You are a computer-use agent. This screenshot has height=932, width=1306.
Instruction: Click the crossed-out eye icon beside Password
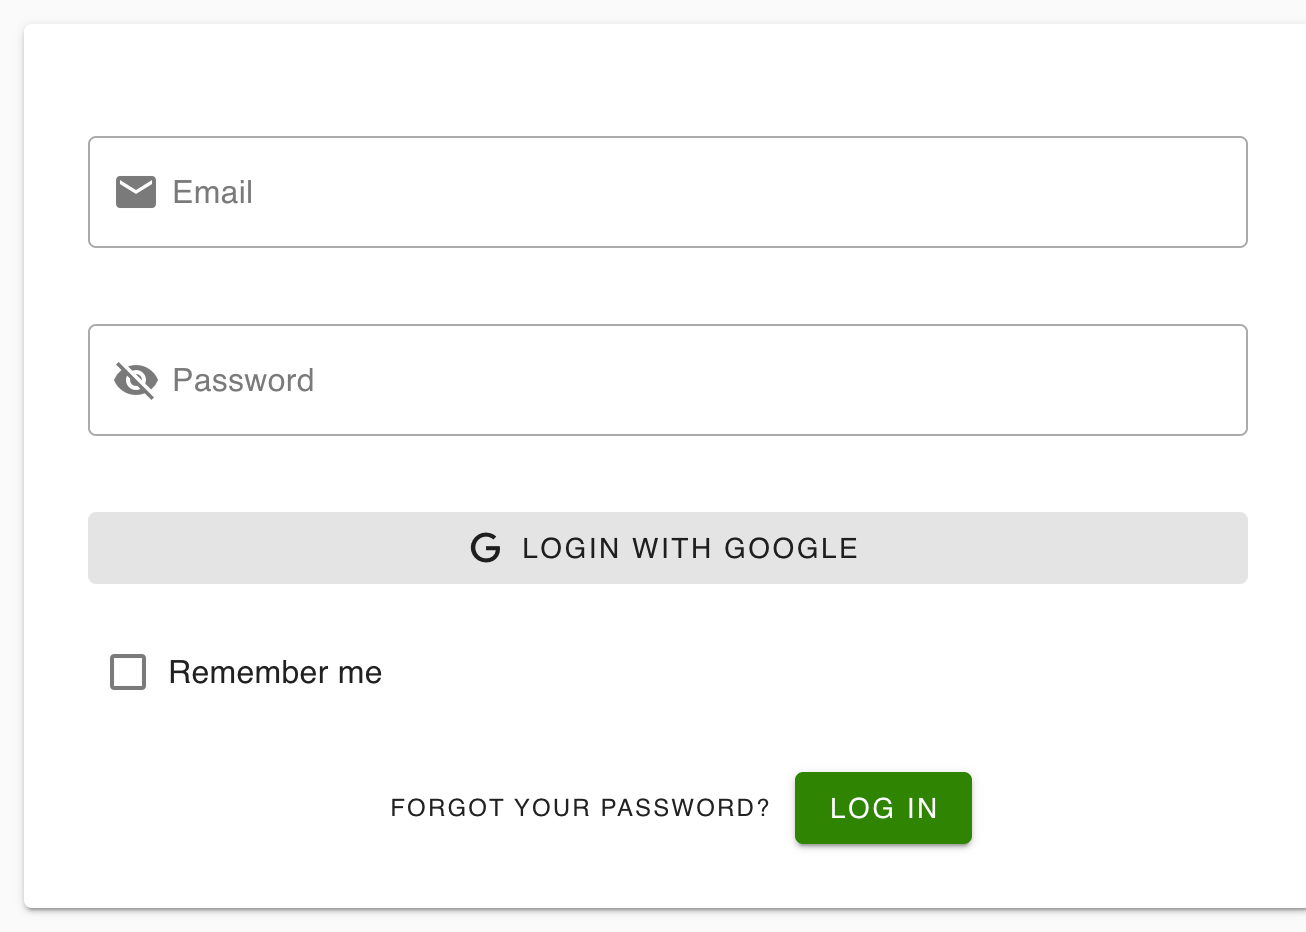pos(136,380)
